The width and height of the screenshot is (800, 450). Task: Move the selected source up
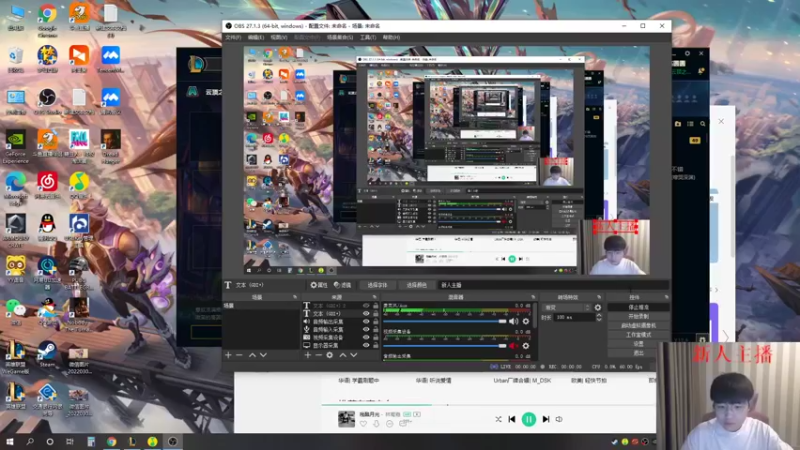[343, 355]
